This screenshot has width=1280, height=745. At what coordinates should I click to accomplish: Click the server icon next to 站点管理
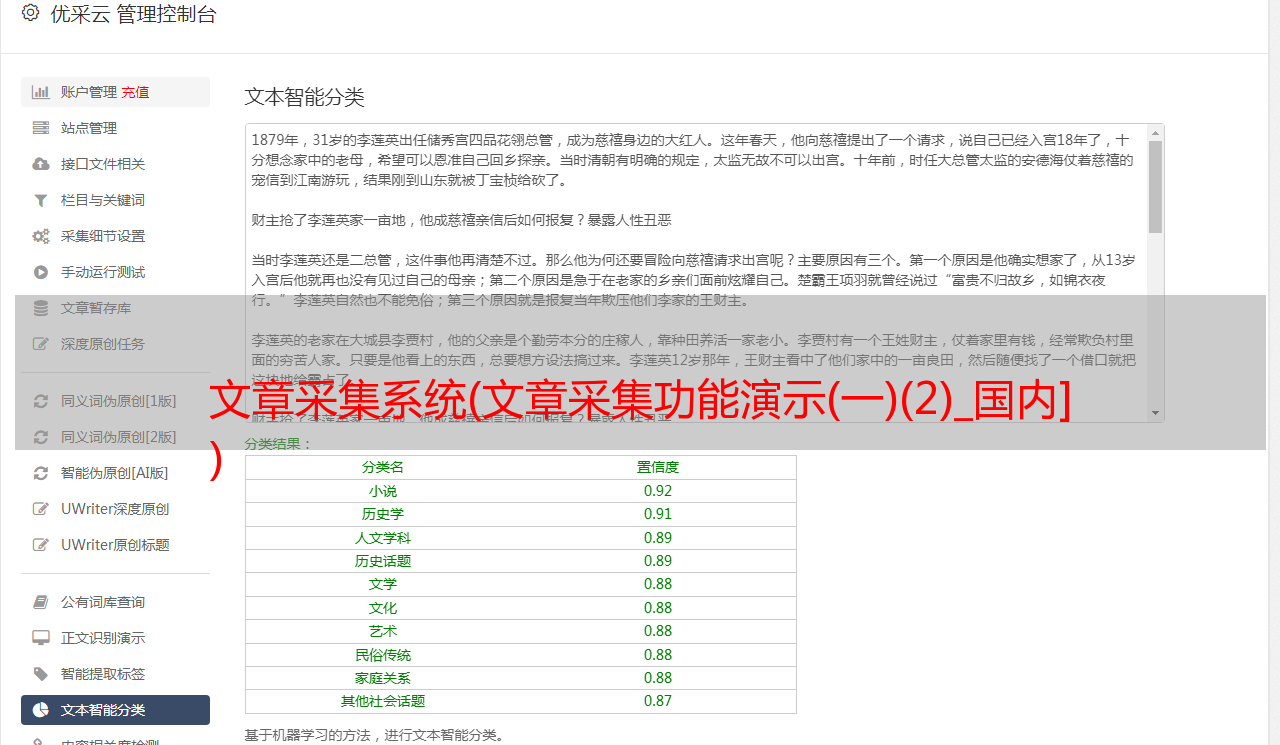41,128
